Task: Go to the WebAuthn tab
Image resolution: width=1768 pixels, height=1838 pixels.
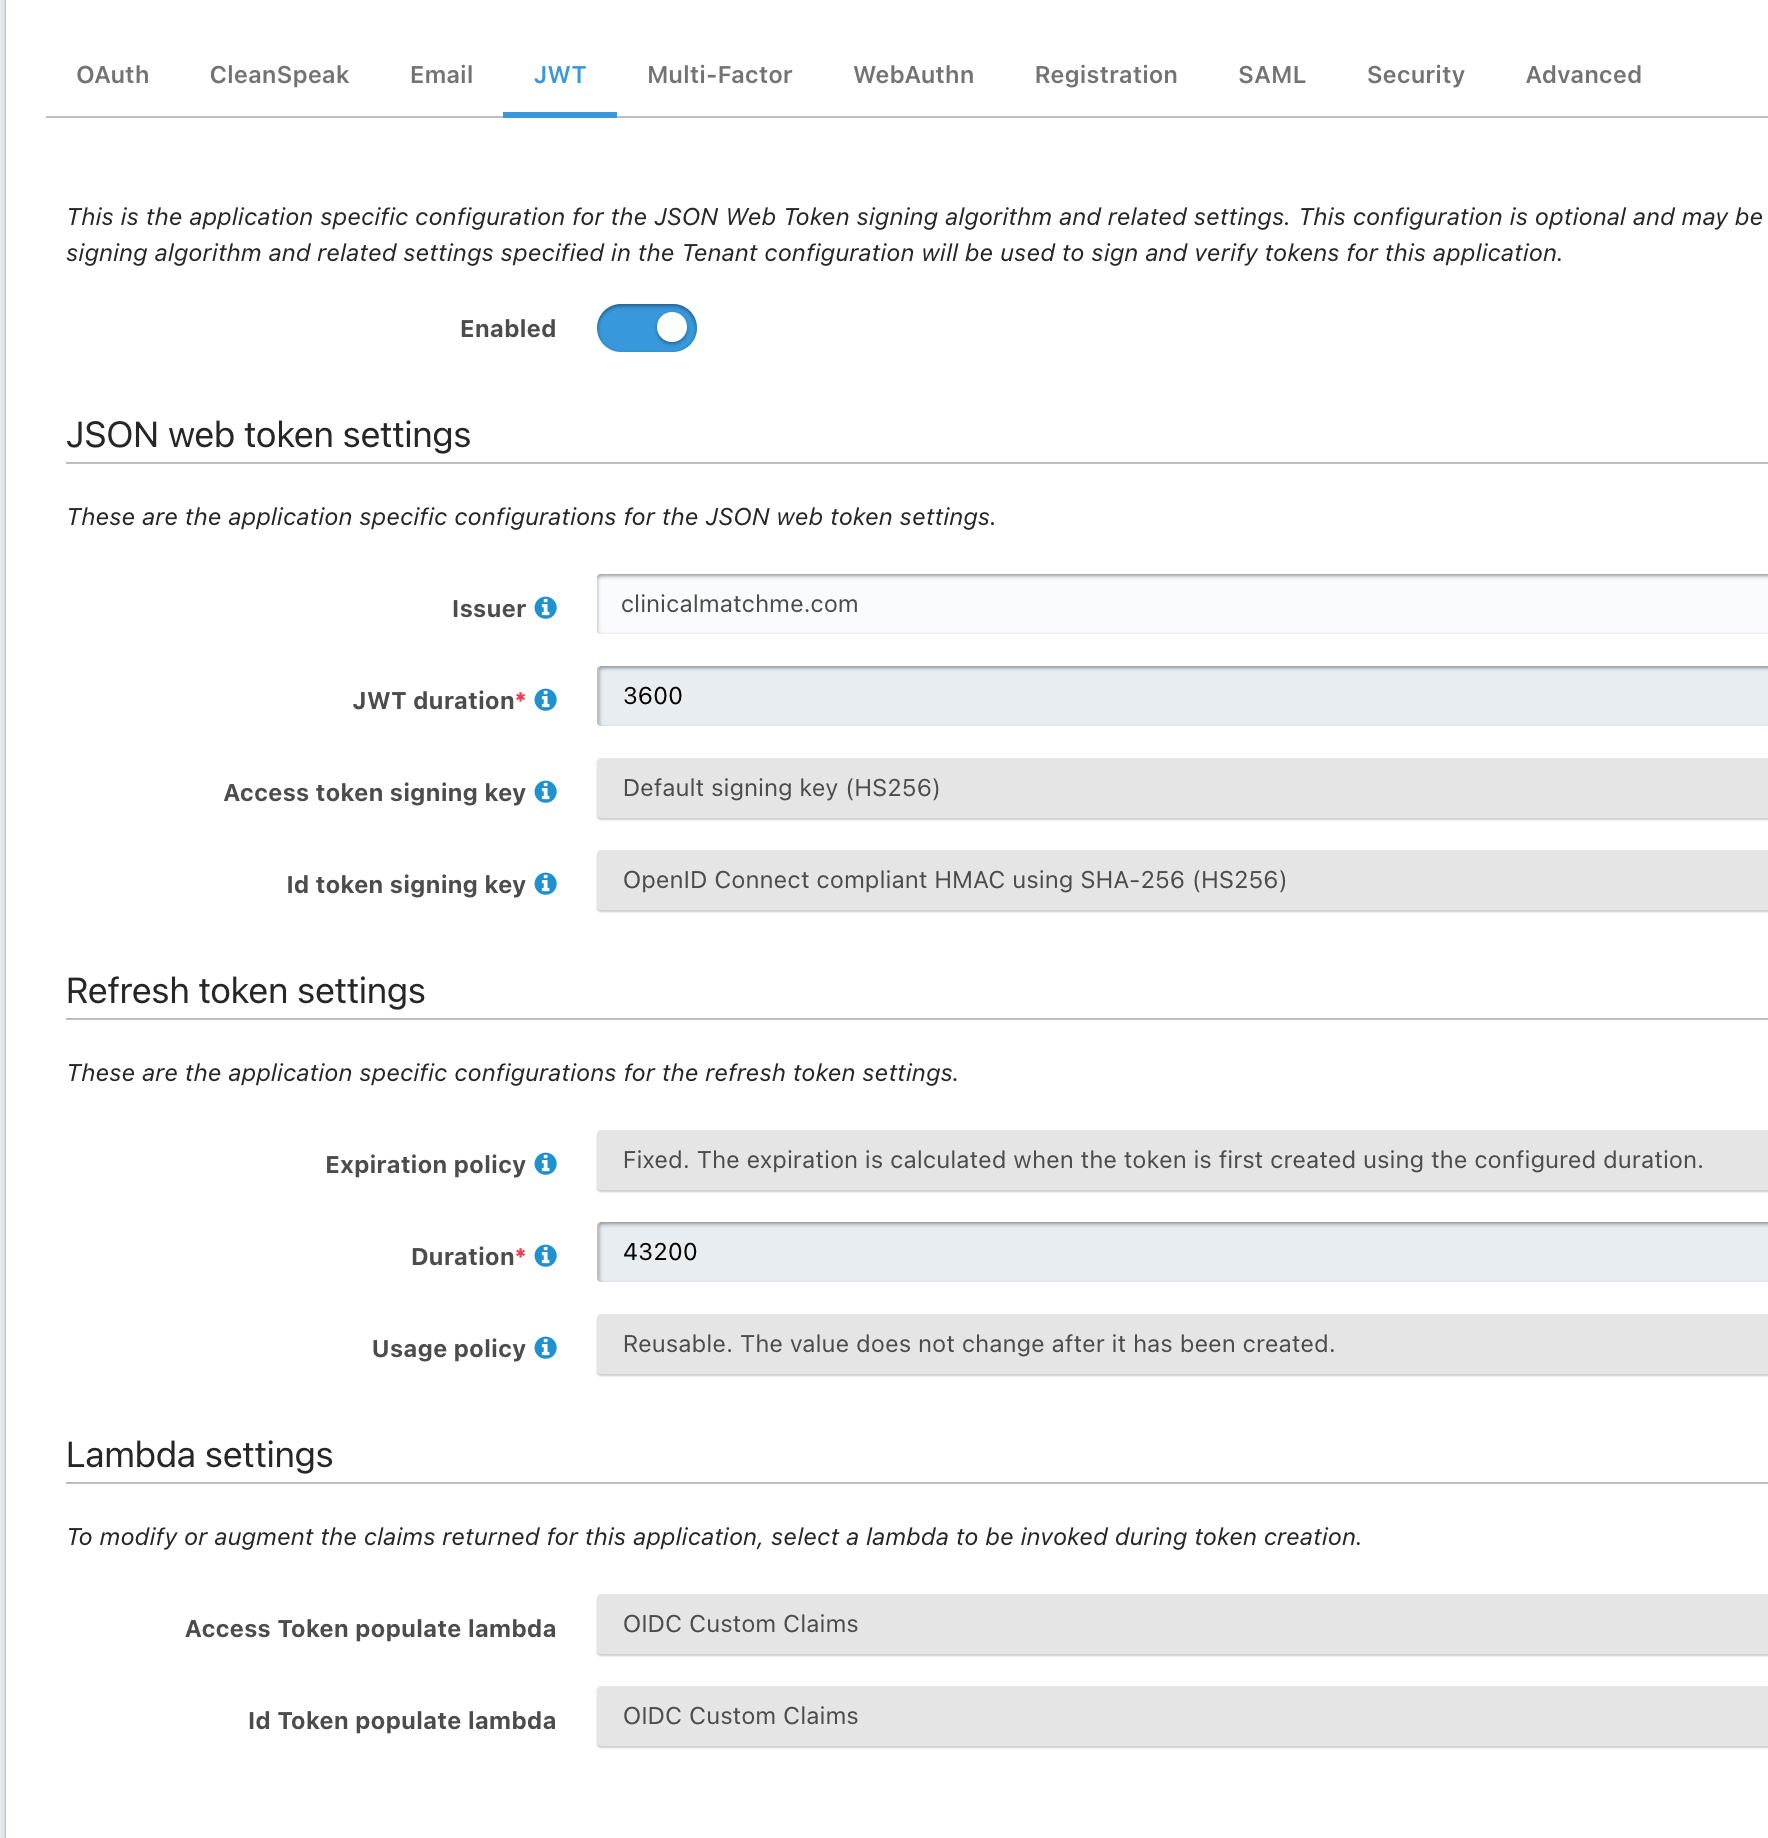Action: point(913,75)
